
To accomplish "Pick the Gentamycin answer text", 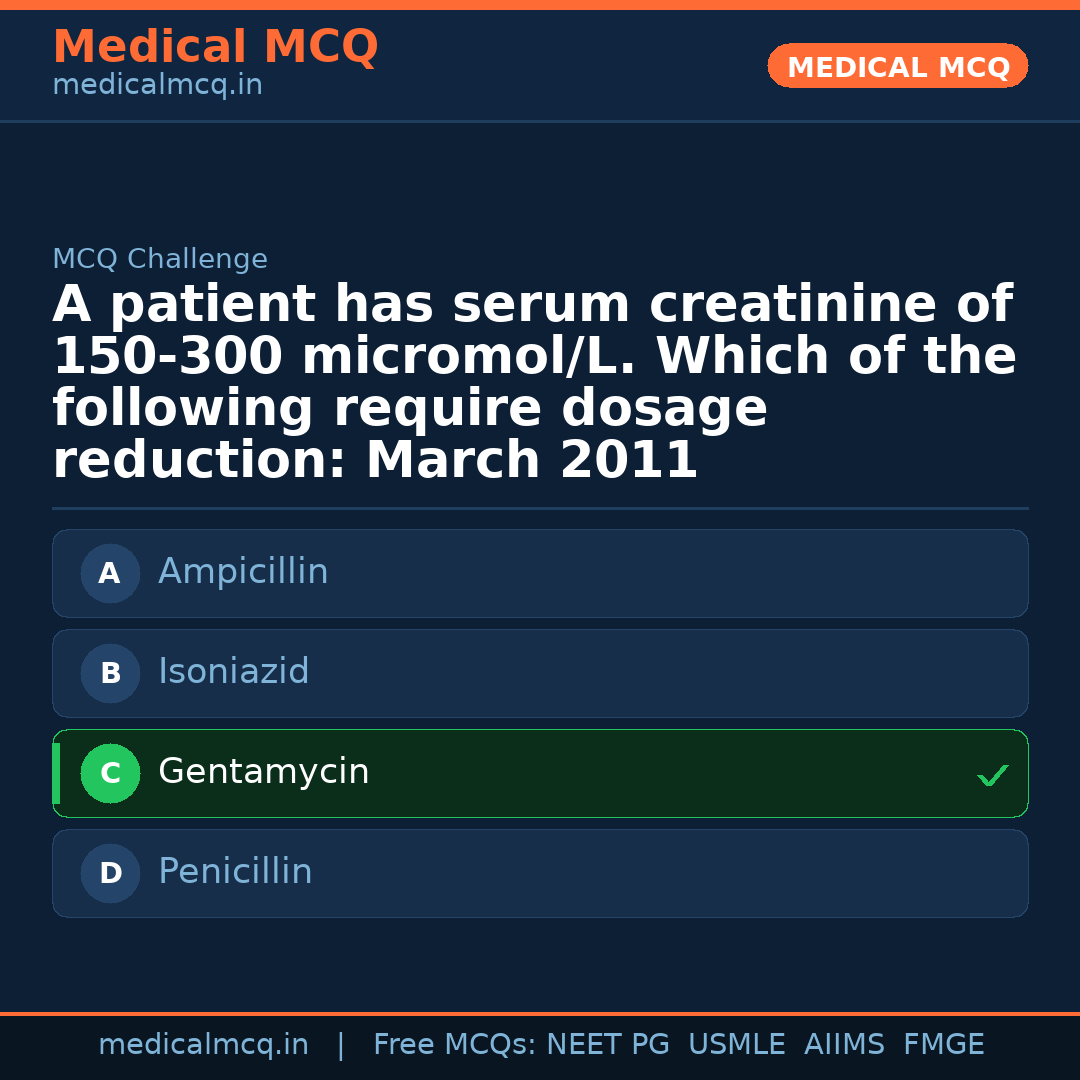I will (264, 772).
